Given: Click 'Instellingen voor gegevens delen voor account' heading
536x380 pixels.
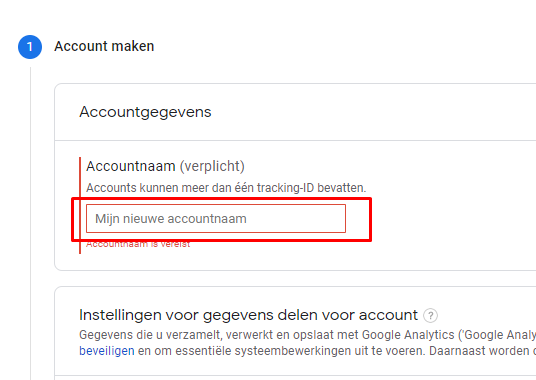Looking at the screenshot, I should pyautogui.click(x=248, y=315).
